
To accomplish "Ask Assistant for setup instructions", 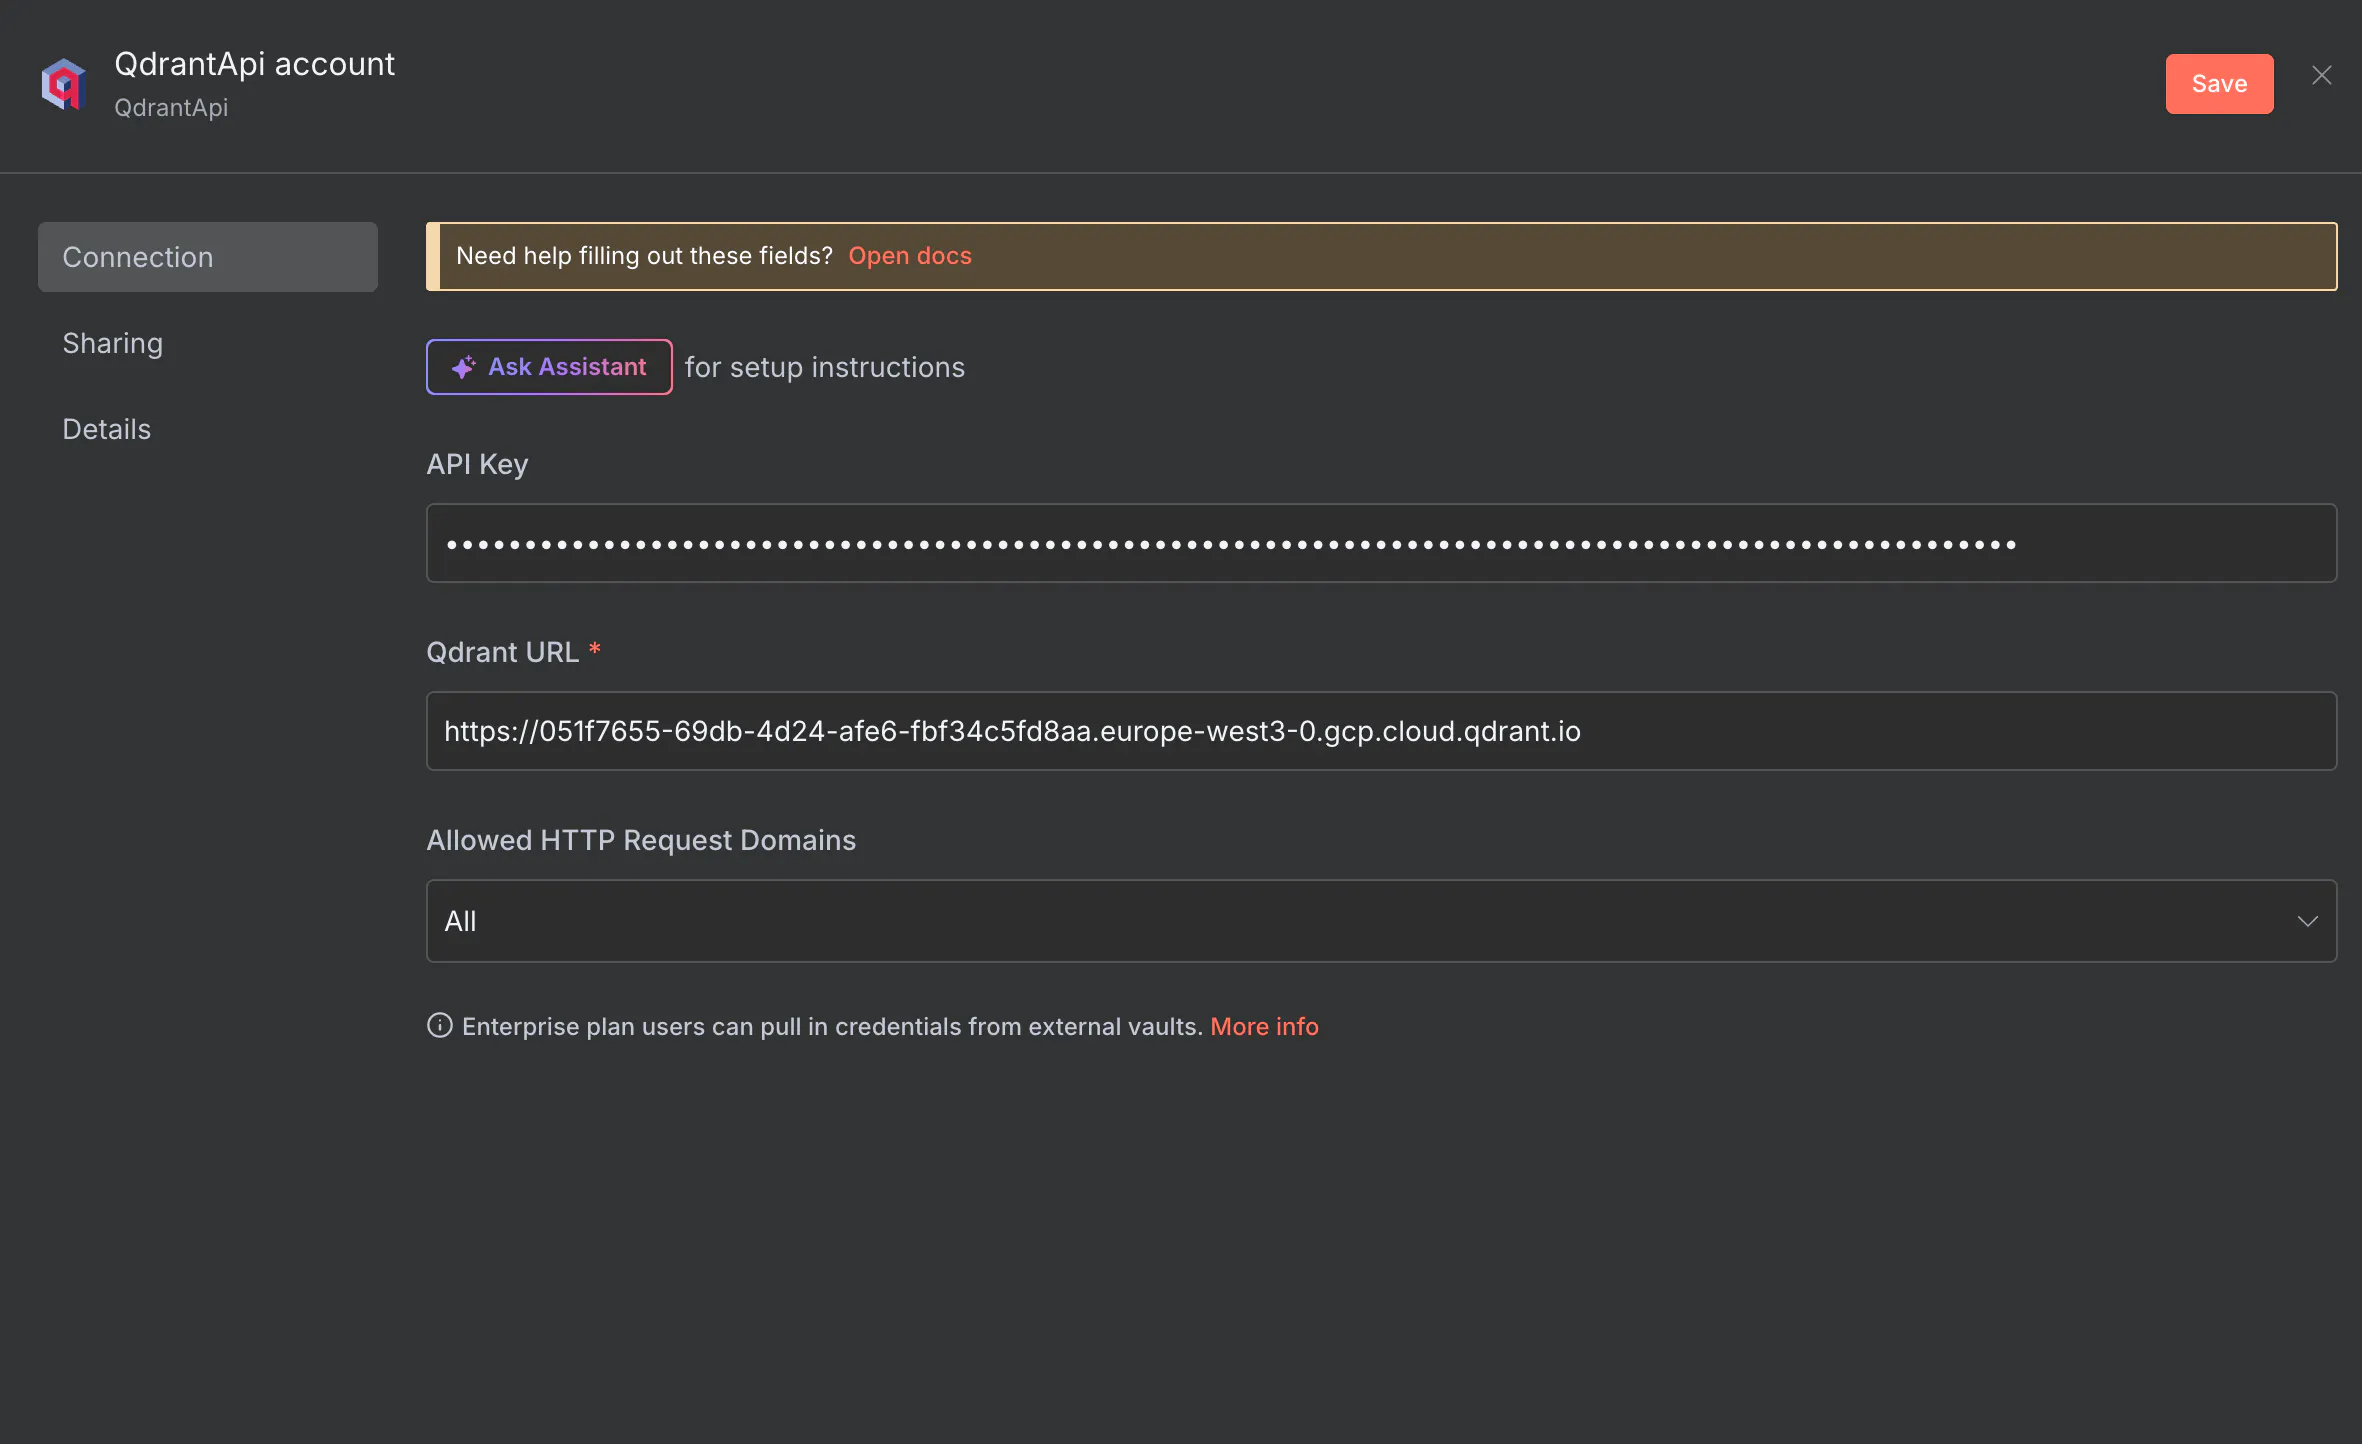I will point(549,367).
